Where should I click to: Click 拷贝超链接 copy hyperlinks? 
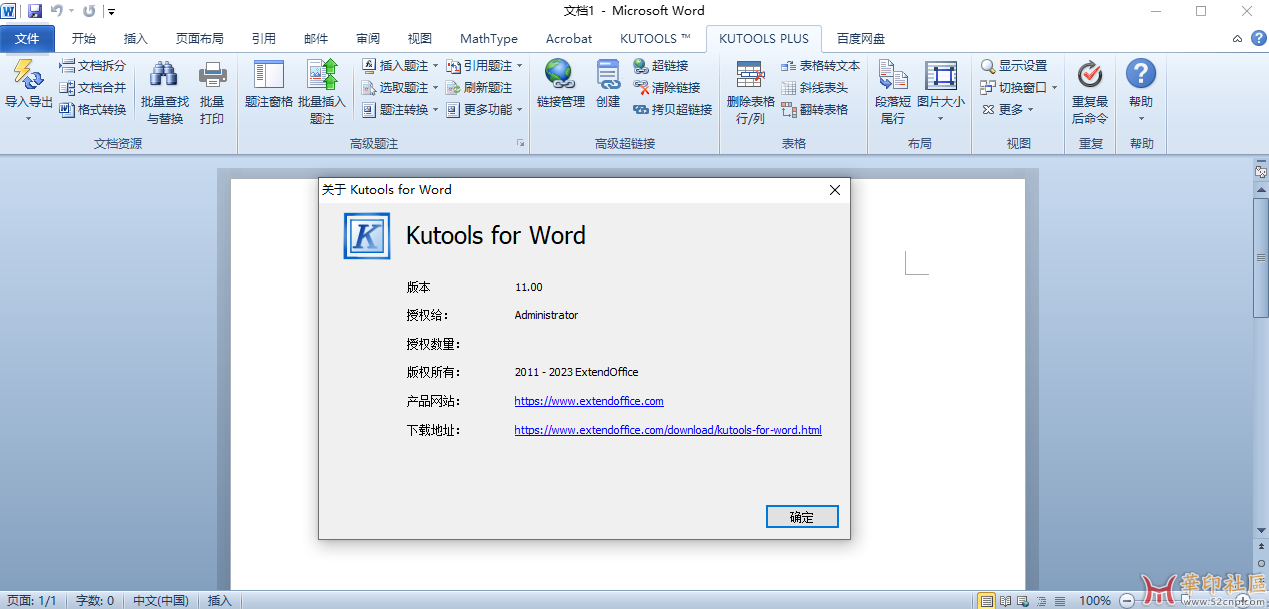[673, 110]
